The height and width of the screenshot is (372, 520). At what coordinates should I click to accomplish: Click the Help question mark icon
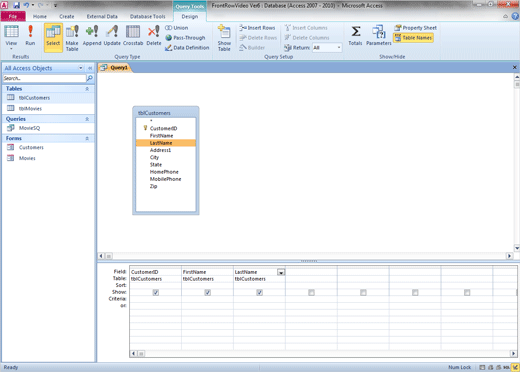click(x=515, y=16)
